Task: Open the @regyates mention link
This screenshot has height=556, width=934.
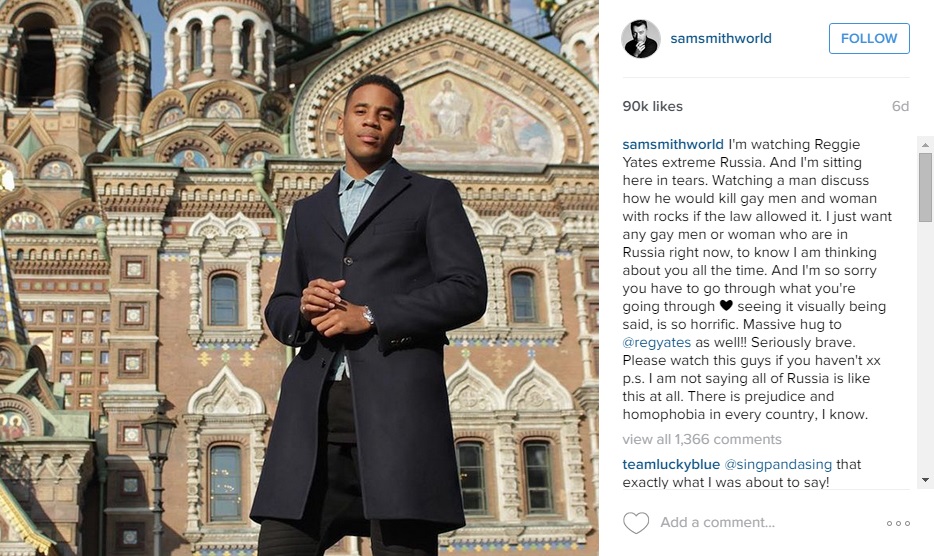Action: click(656, 342)
